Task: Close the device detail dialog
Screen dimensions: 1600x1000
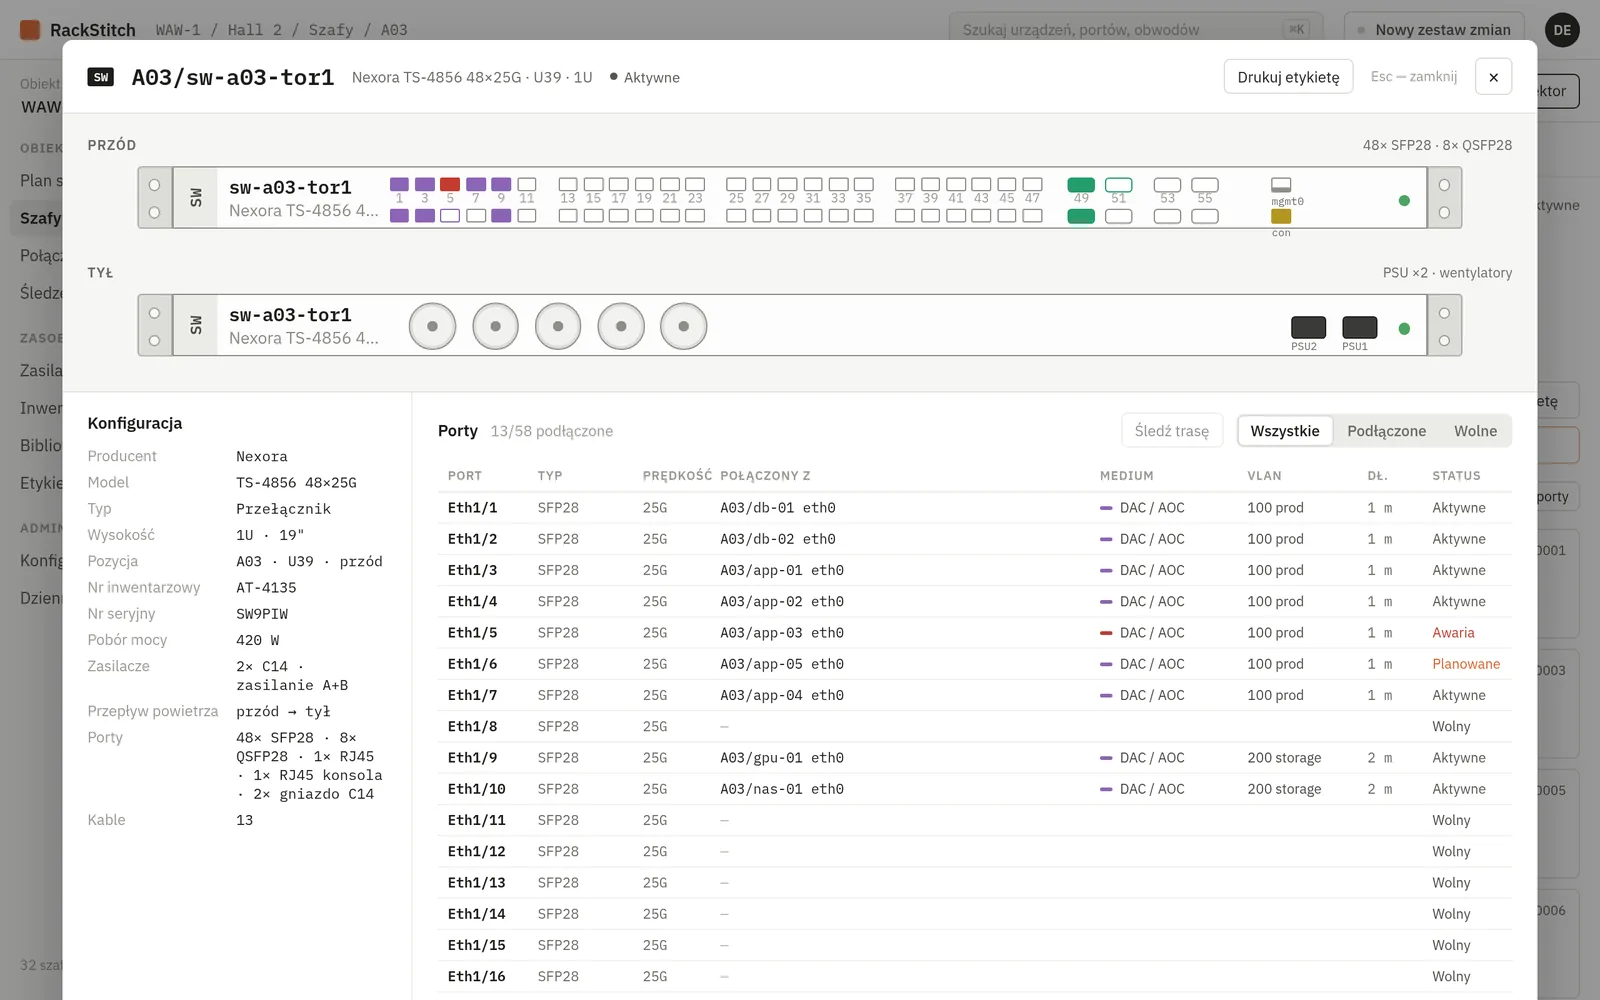Action: tap(1493, 77)
